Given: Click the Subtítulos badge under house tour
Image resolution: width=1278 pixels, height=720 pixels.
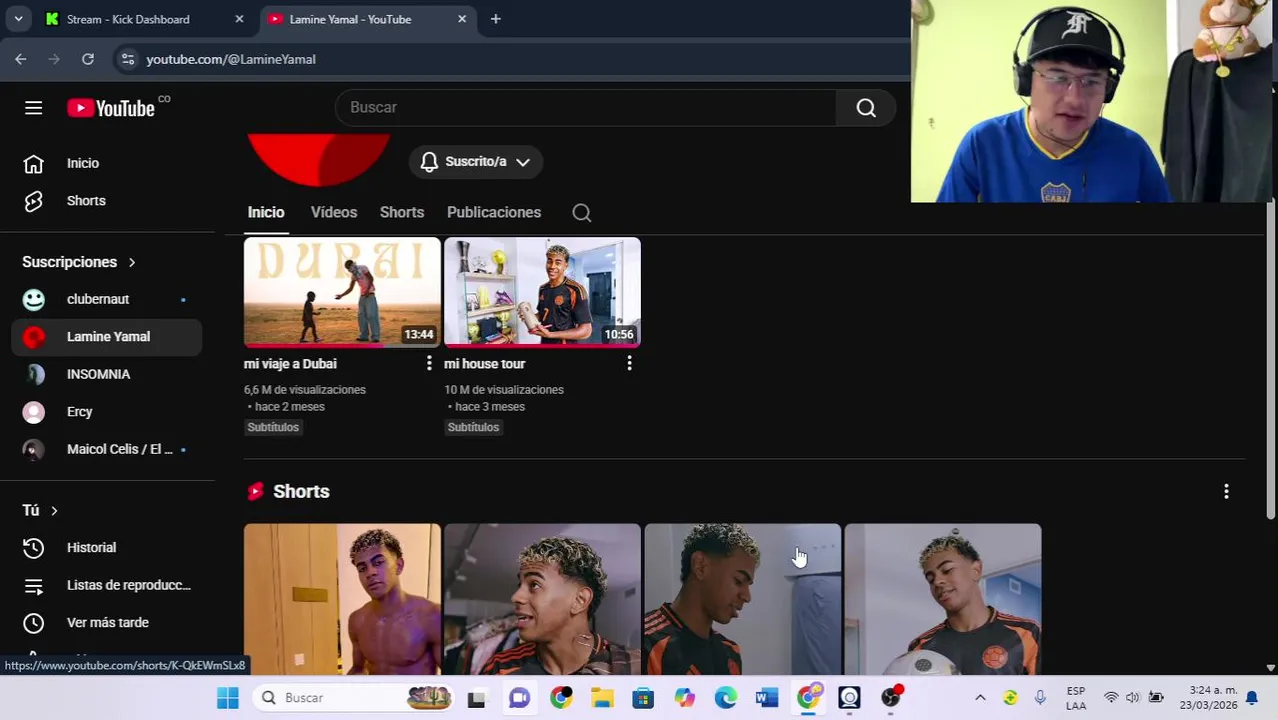Looking at the screenshot, I should point(473,427).
